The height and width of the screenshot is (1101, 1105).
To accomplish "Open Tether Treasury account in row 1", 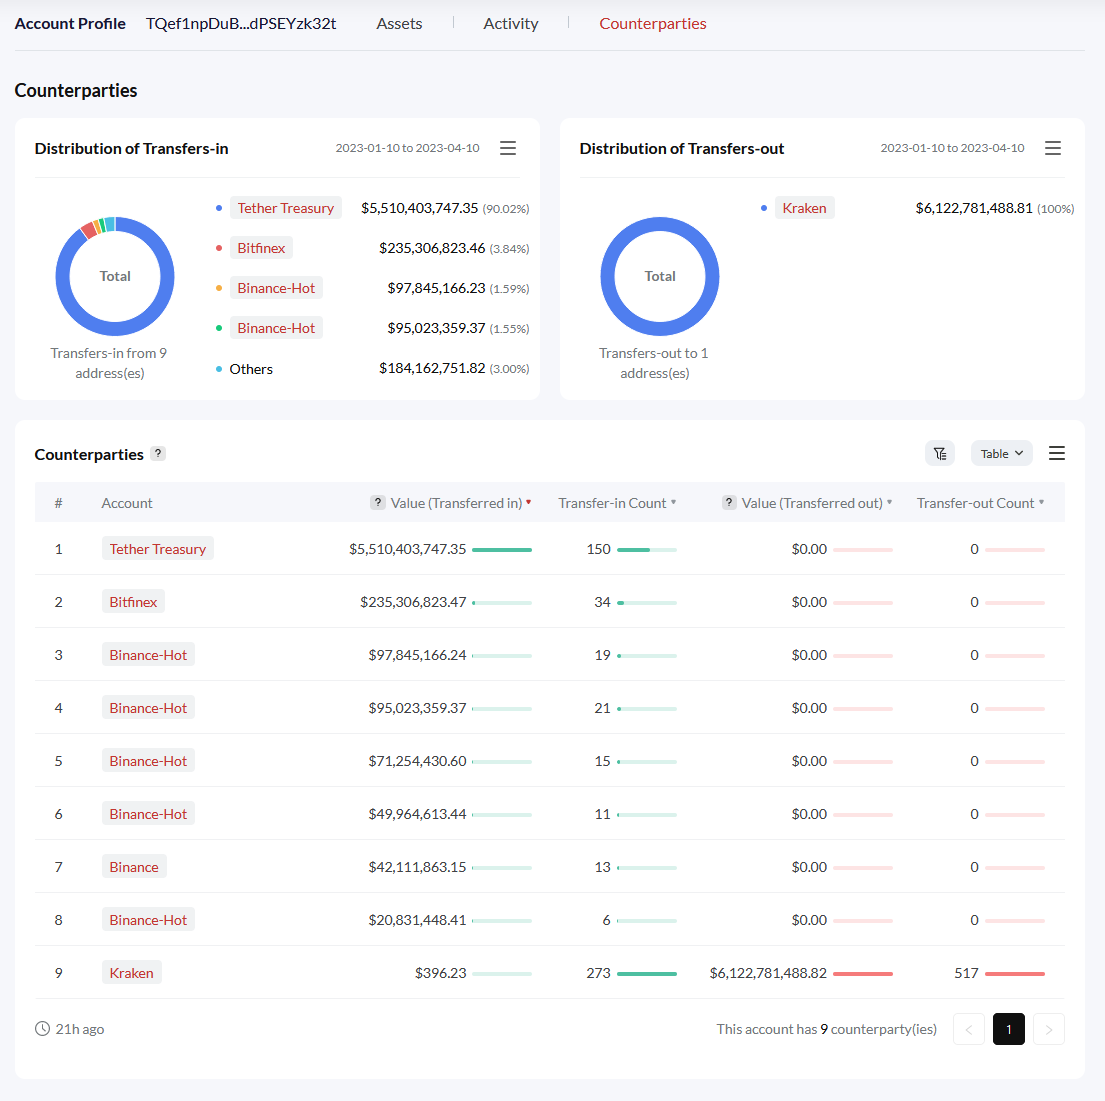I will click(158, 548).
